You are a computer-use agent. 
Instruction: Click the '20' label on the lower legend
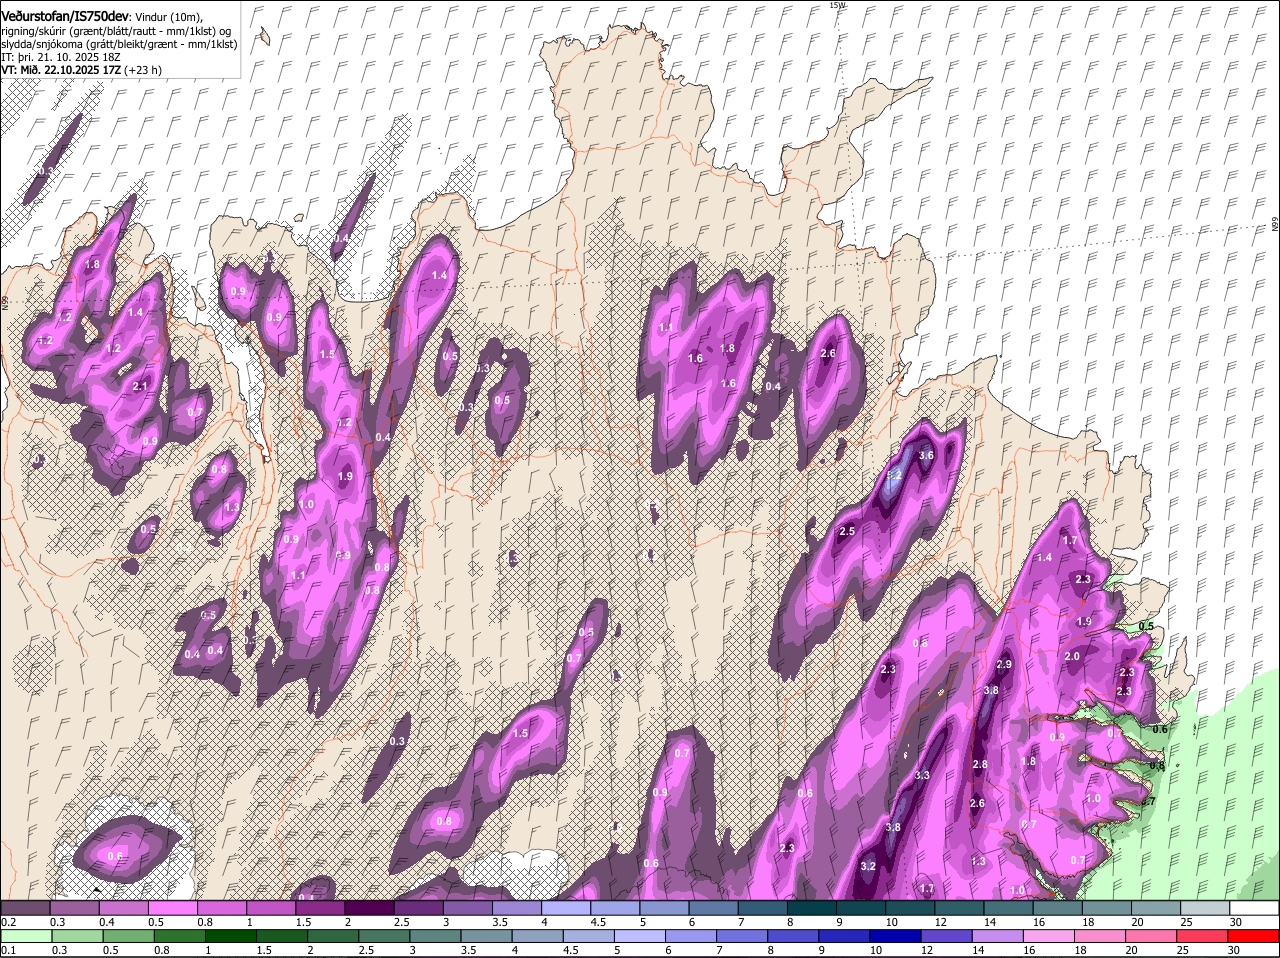coord(1132,950)
